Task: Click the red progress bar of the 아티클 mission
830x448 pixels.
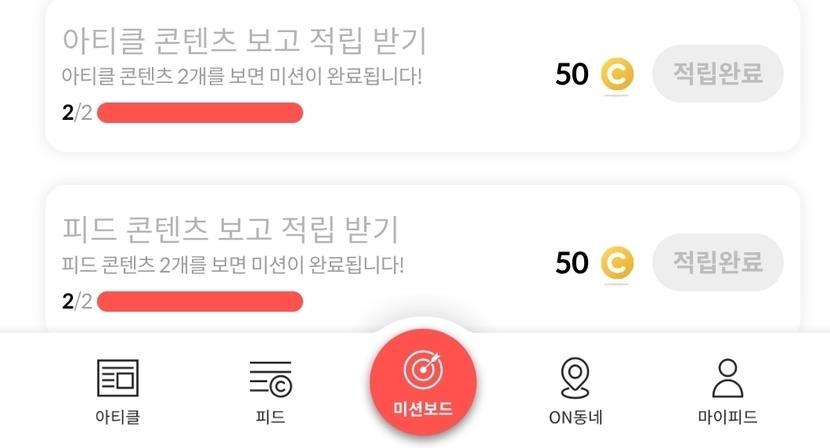Action: pos(200,113)
